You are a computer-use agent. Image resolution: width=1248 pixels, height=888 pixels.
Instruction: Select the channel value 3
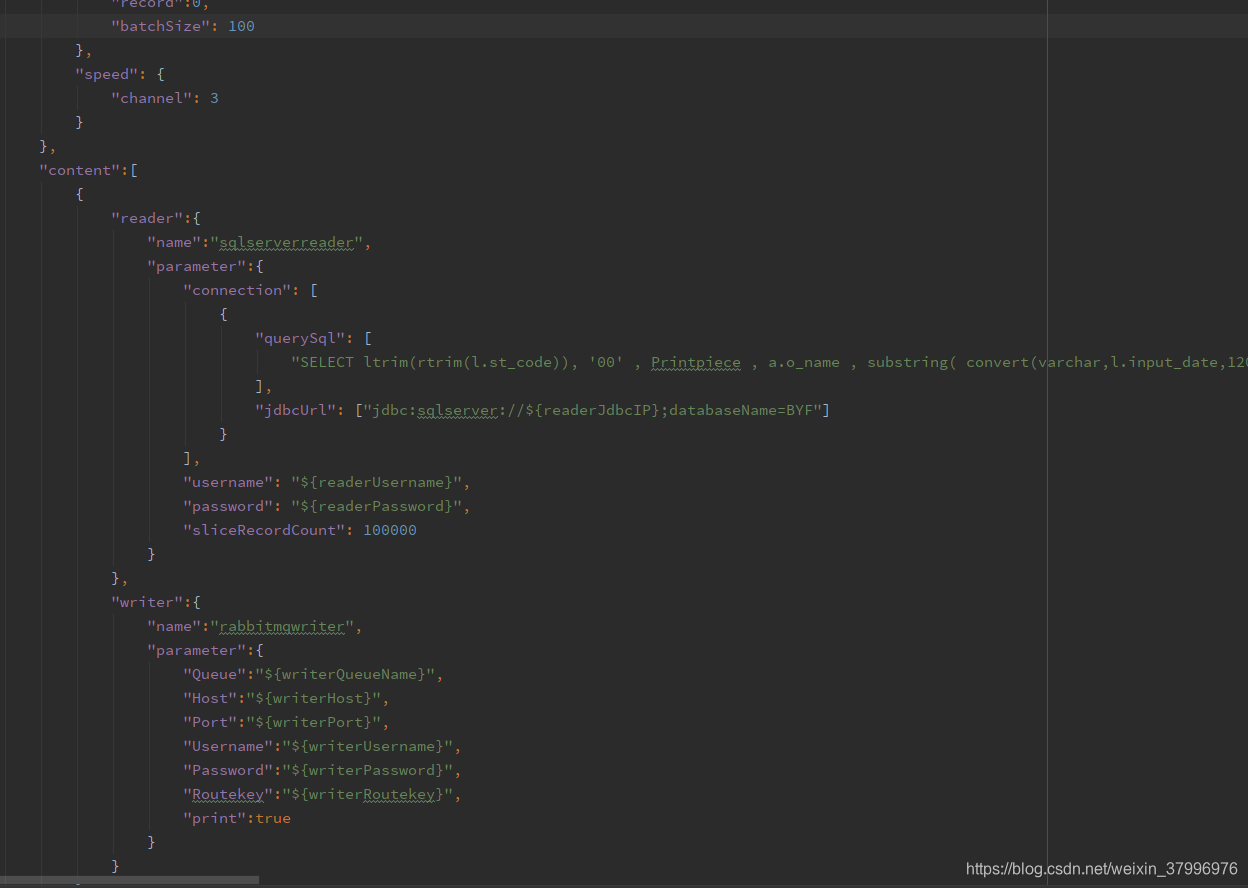coord(214,98)
